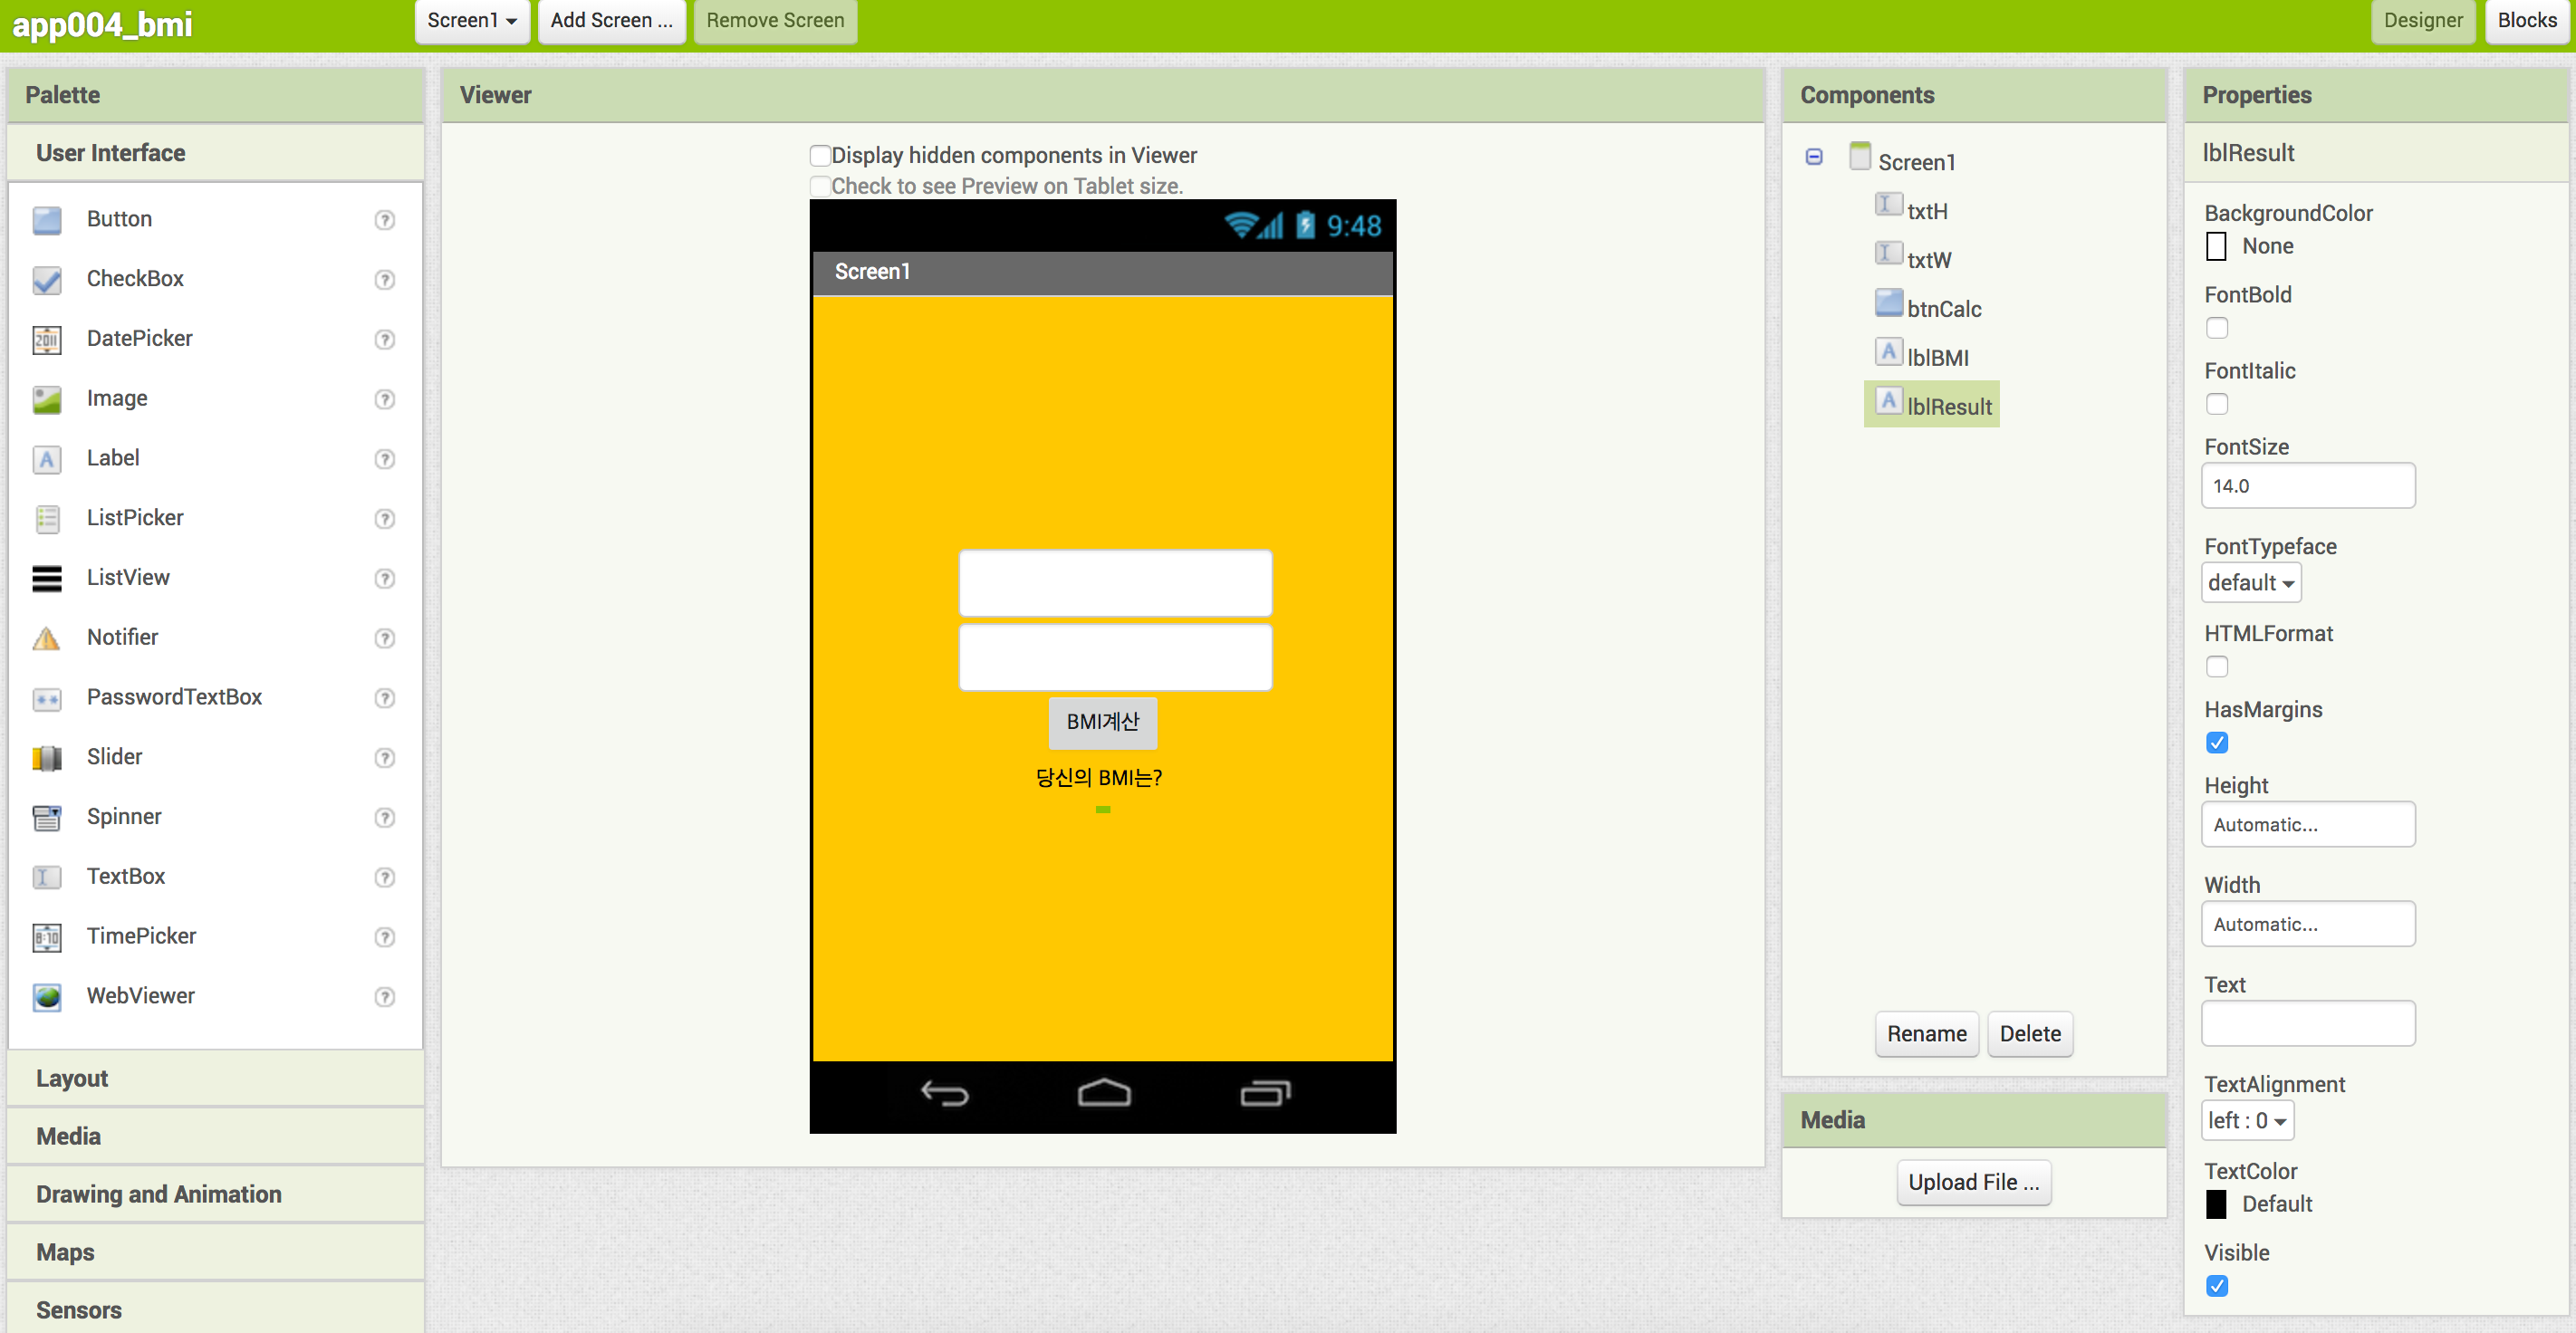Open the TextAlignment left dropdown
This screenshot has height=1333, width=2576.
(2247, 1121)
